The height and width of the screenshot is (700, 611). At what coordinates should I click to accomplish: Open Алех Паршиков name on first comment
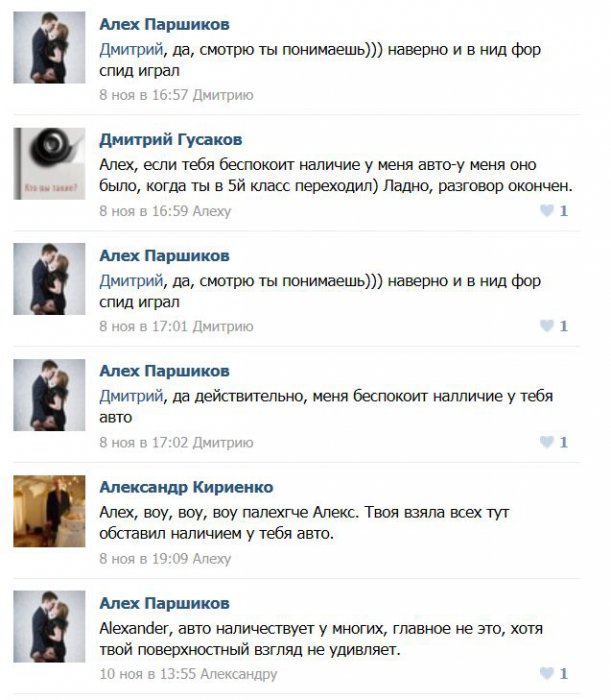pos(164,24)
